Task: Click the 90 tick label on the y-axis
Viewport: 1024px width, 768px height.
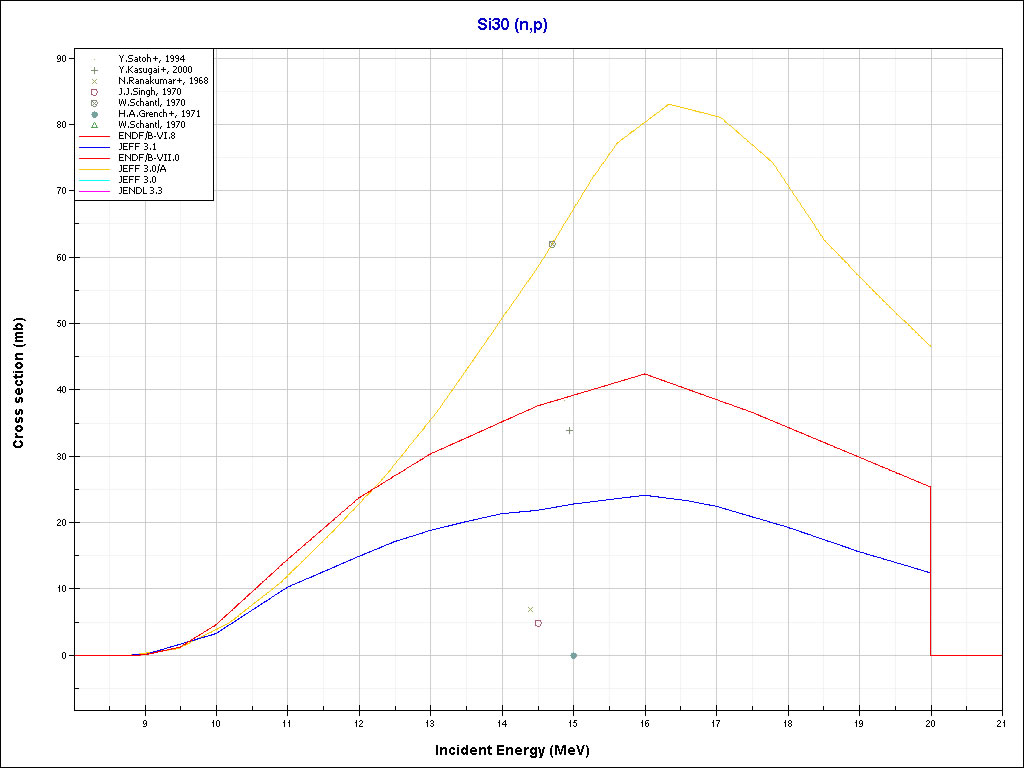Action: pos(62,58)
